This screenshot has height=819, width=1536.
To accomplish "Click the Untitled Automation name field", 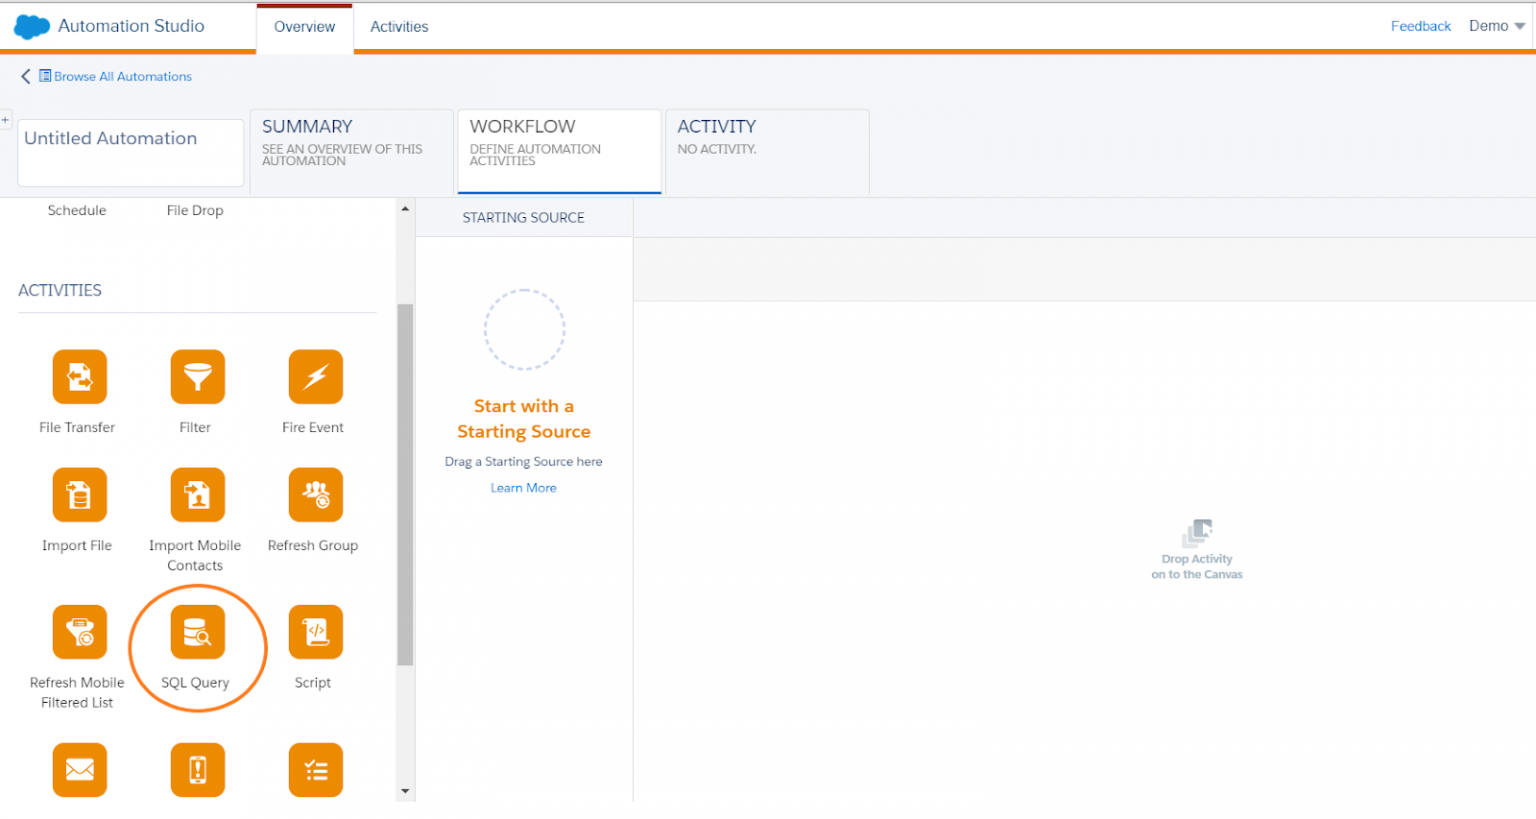I will (130, 152).
